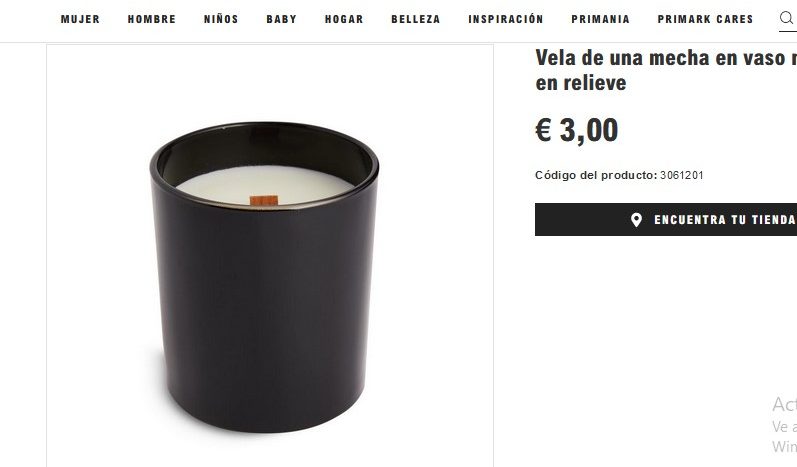
Task: Select BABY in the navigation bar
Action: point(282,19)
